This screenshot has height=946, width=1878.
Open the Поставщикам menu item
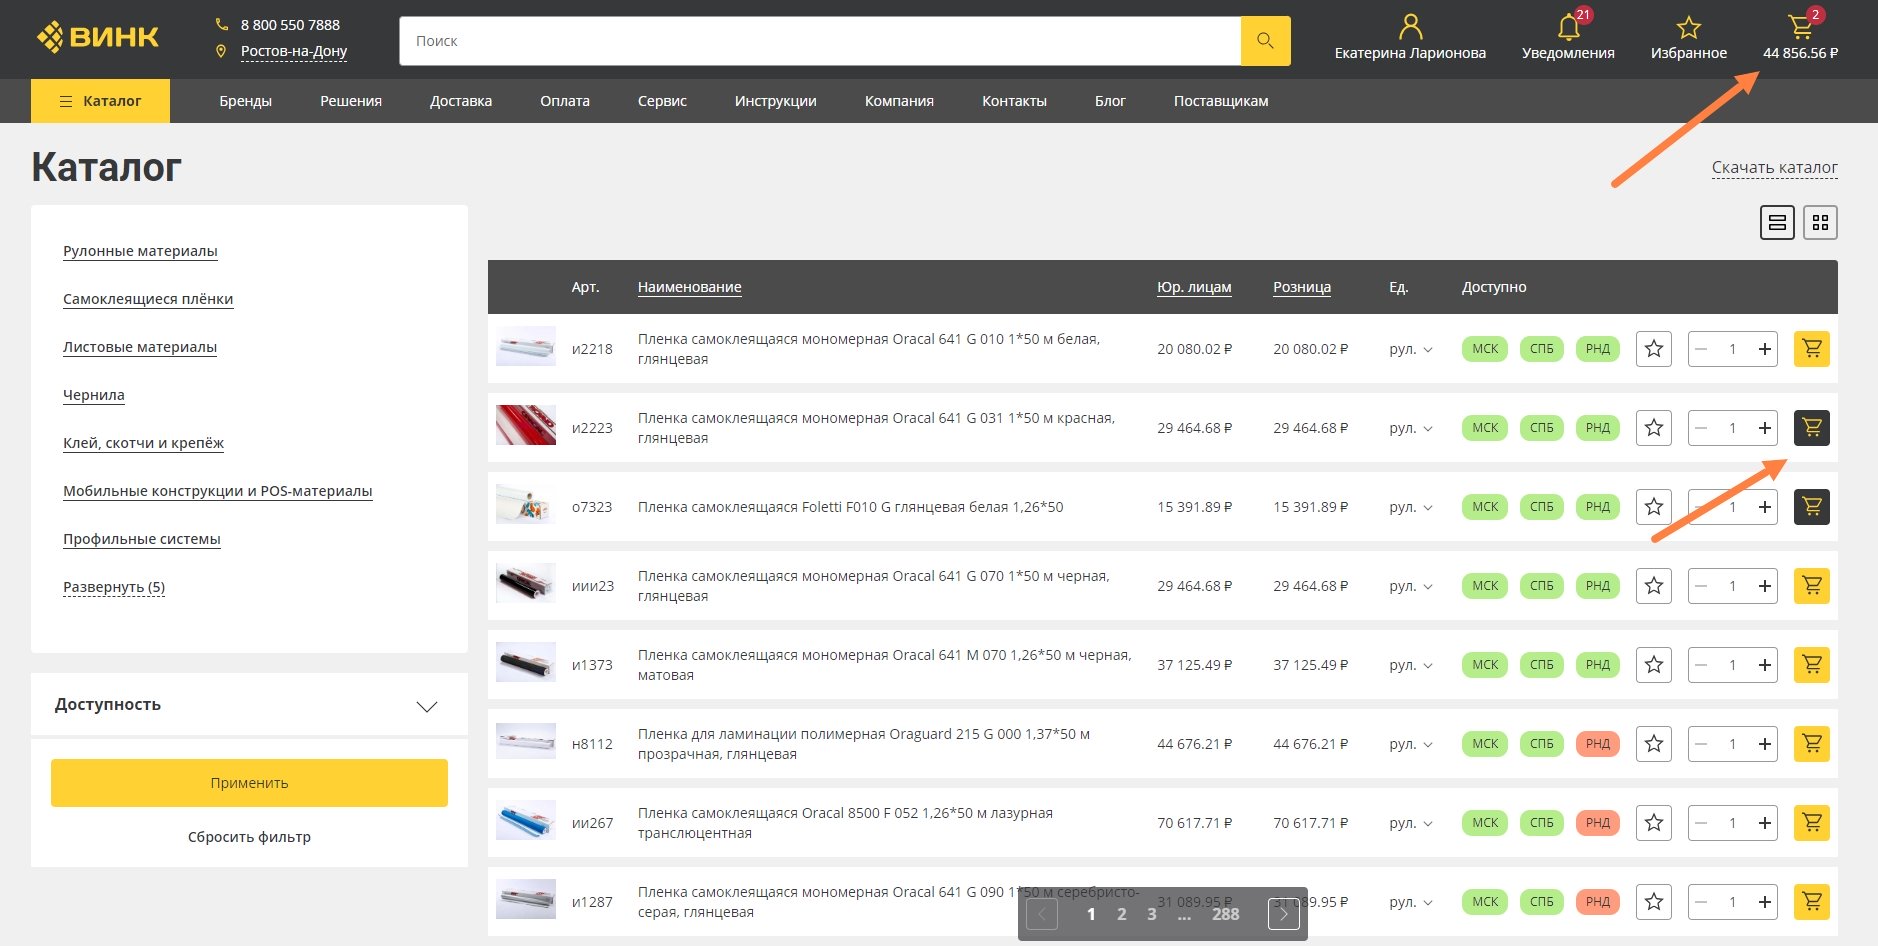click(x=1221, y=101)
